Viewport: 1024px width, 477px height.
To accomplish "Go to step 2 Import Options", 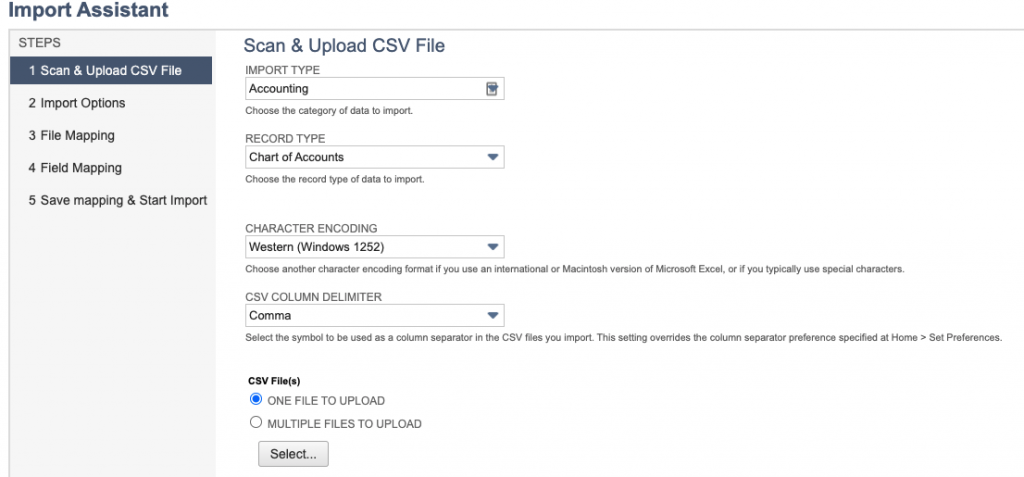I will coord(77,103).
